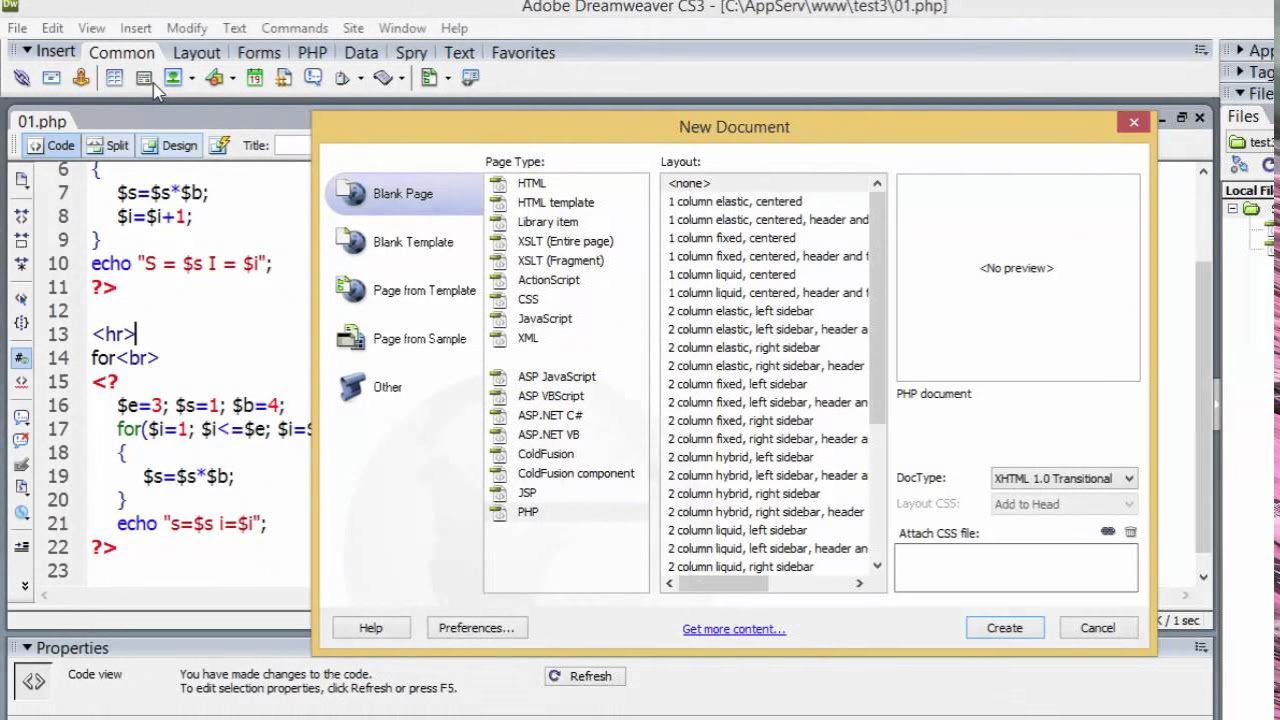
Task: Open the Script dropdown arrow on Insert bar
Action: point(401,78)
